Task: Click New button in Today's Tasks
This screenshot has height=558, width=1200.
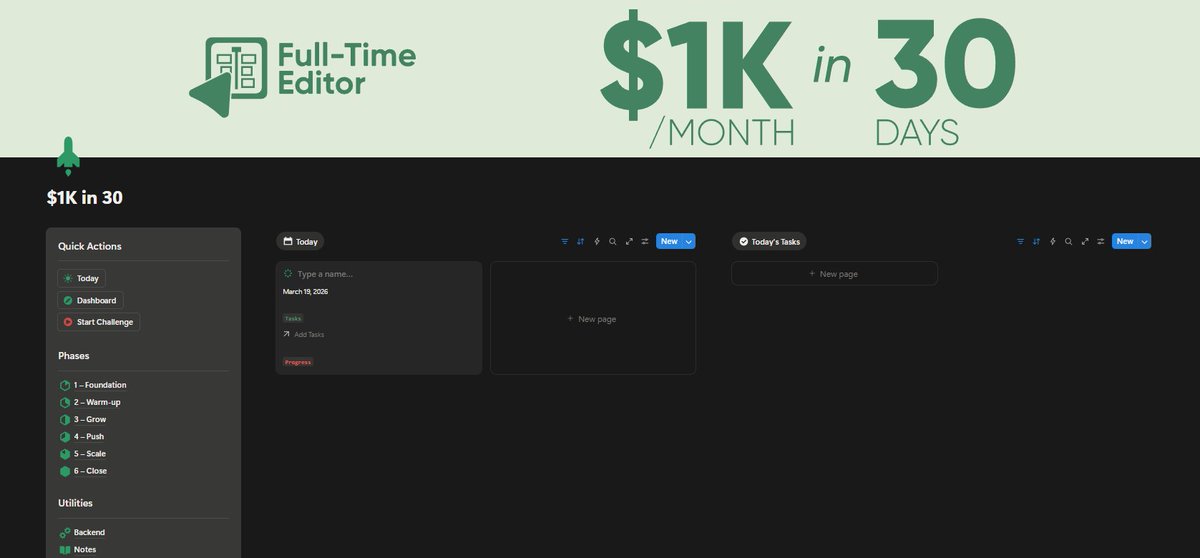Action: 1125,241
